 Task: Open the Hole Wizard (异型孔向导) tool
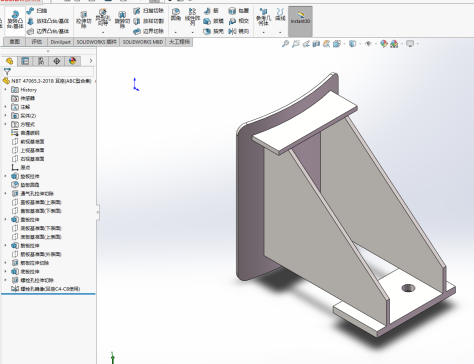(103, 18)
